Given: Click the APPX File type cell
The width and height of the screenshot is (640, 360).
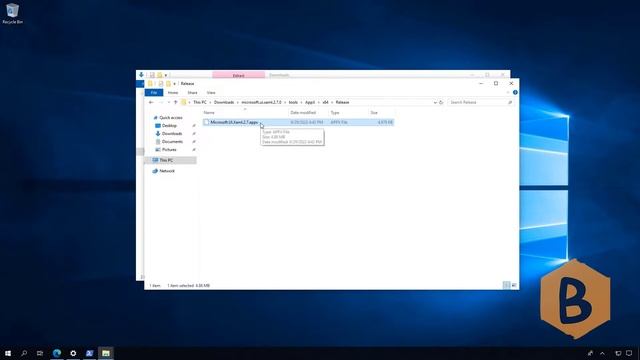Looking at the screenshot, I should (x=339, y=122).
